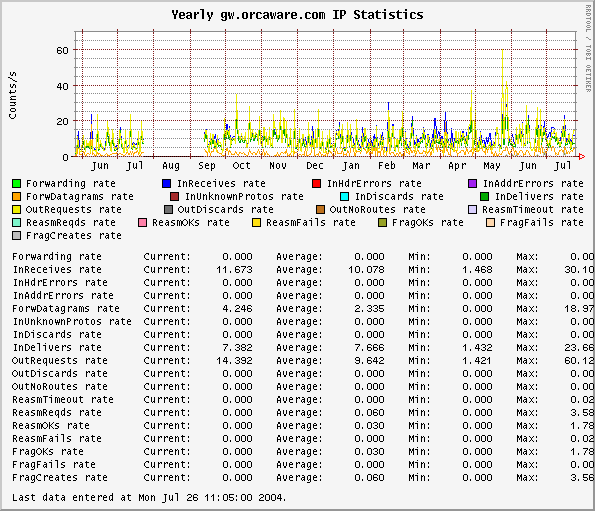Click InDelivers current value 7.382
Viewport: 595px width, 511px height.
(x=237, y=347)
